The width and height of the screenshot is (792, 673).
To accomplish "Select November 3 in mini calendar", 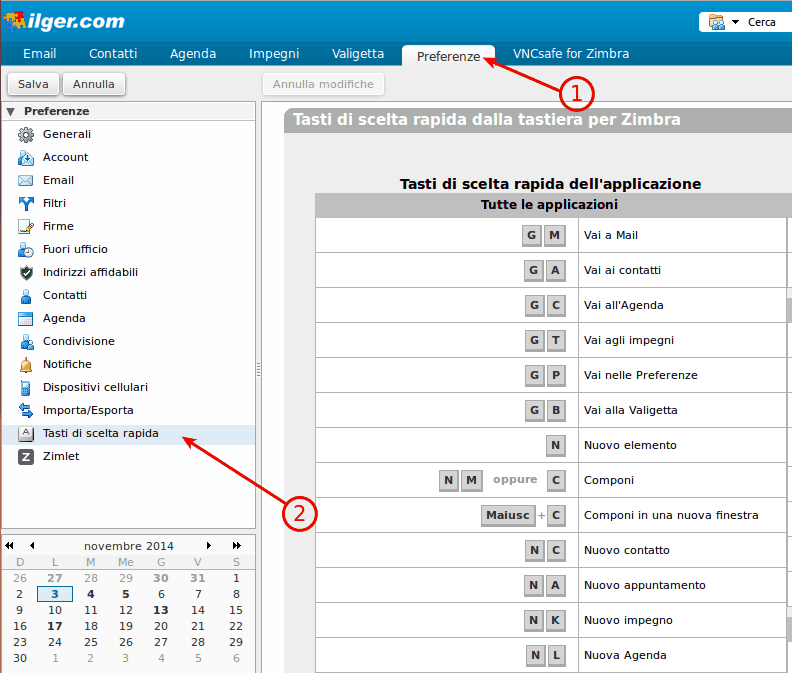I will (x=55, y=594).
